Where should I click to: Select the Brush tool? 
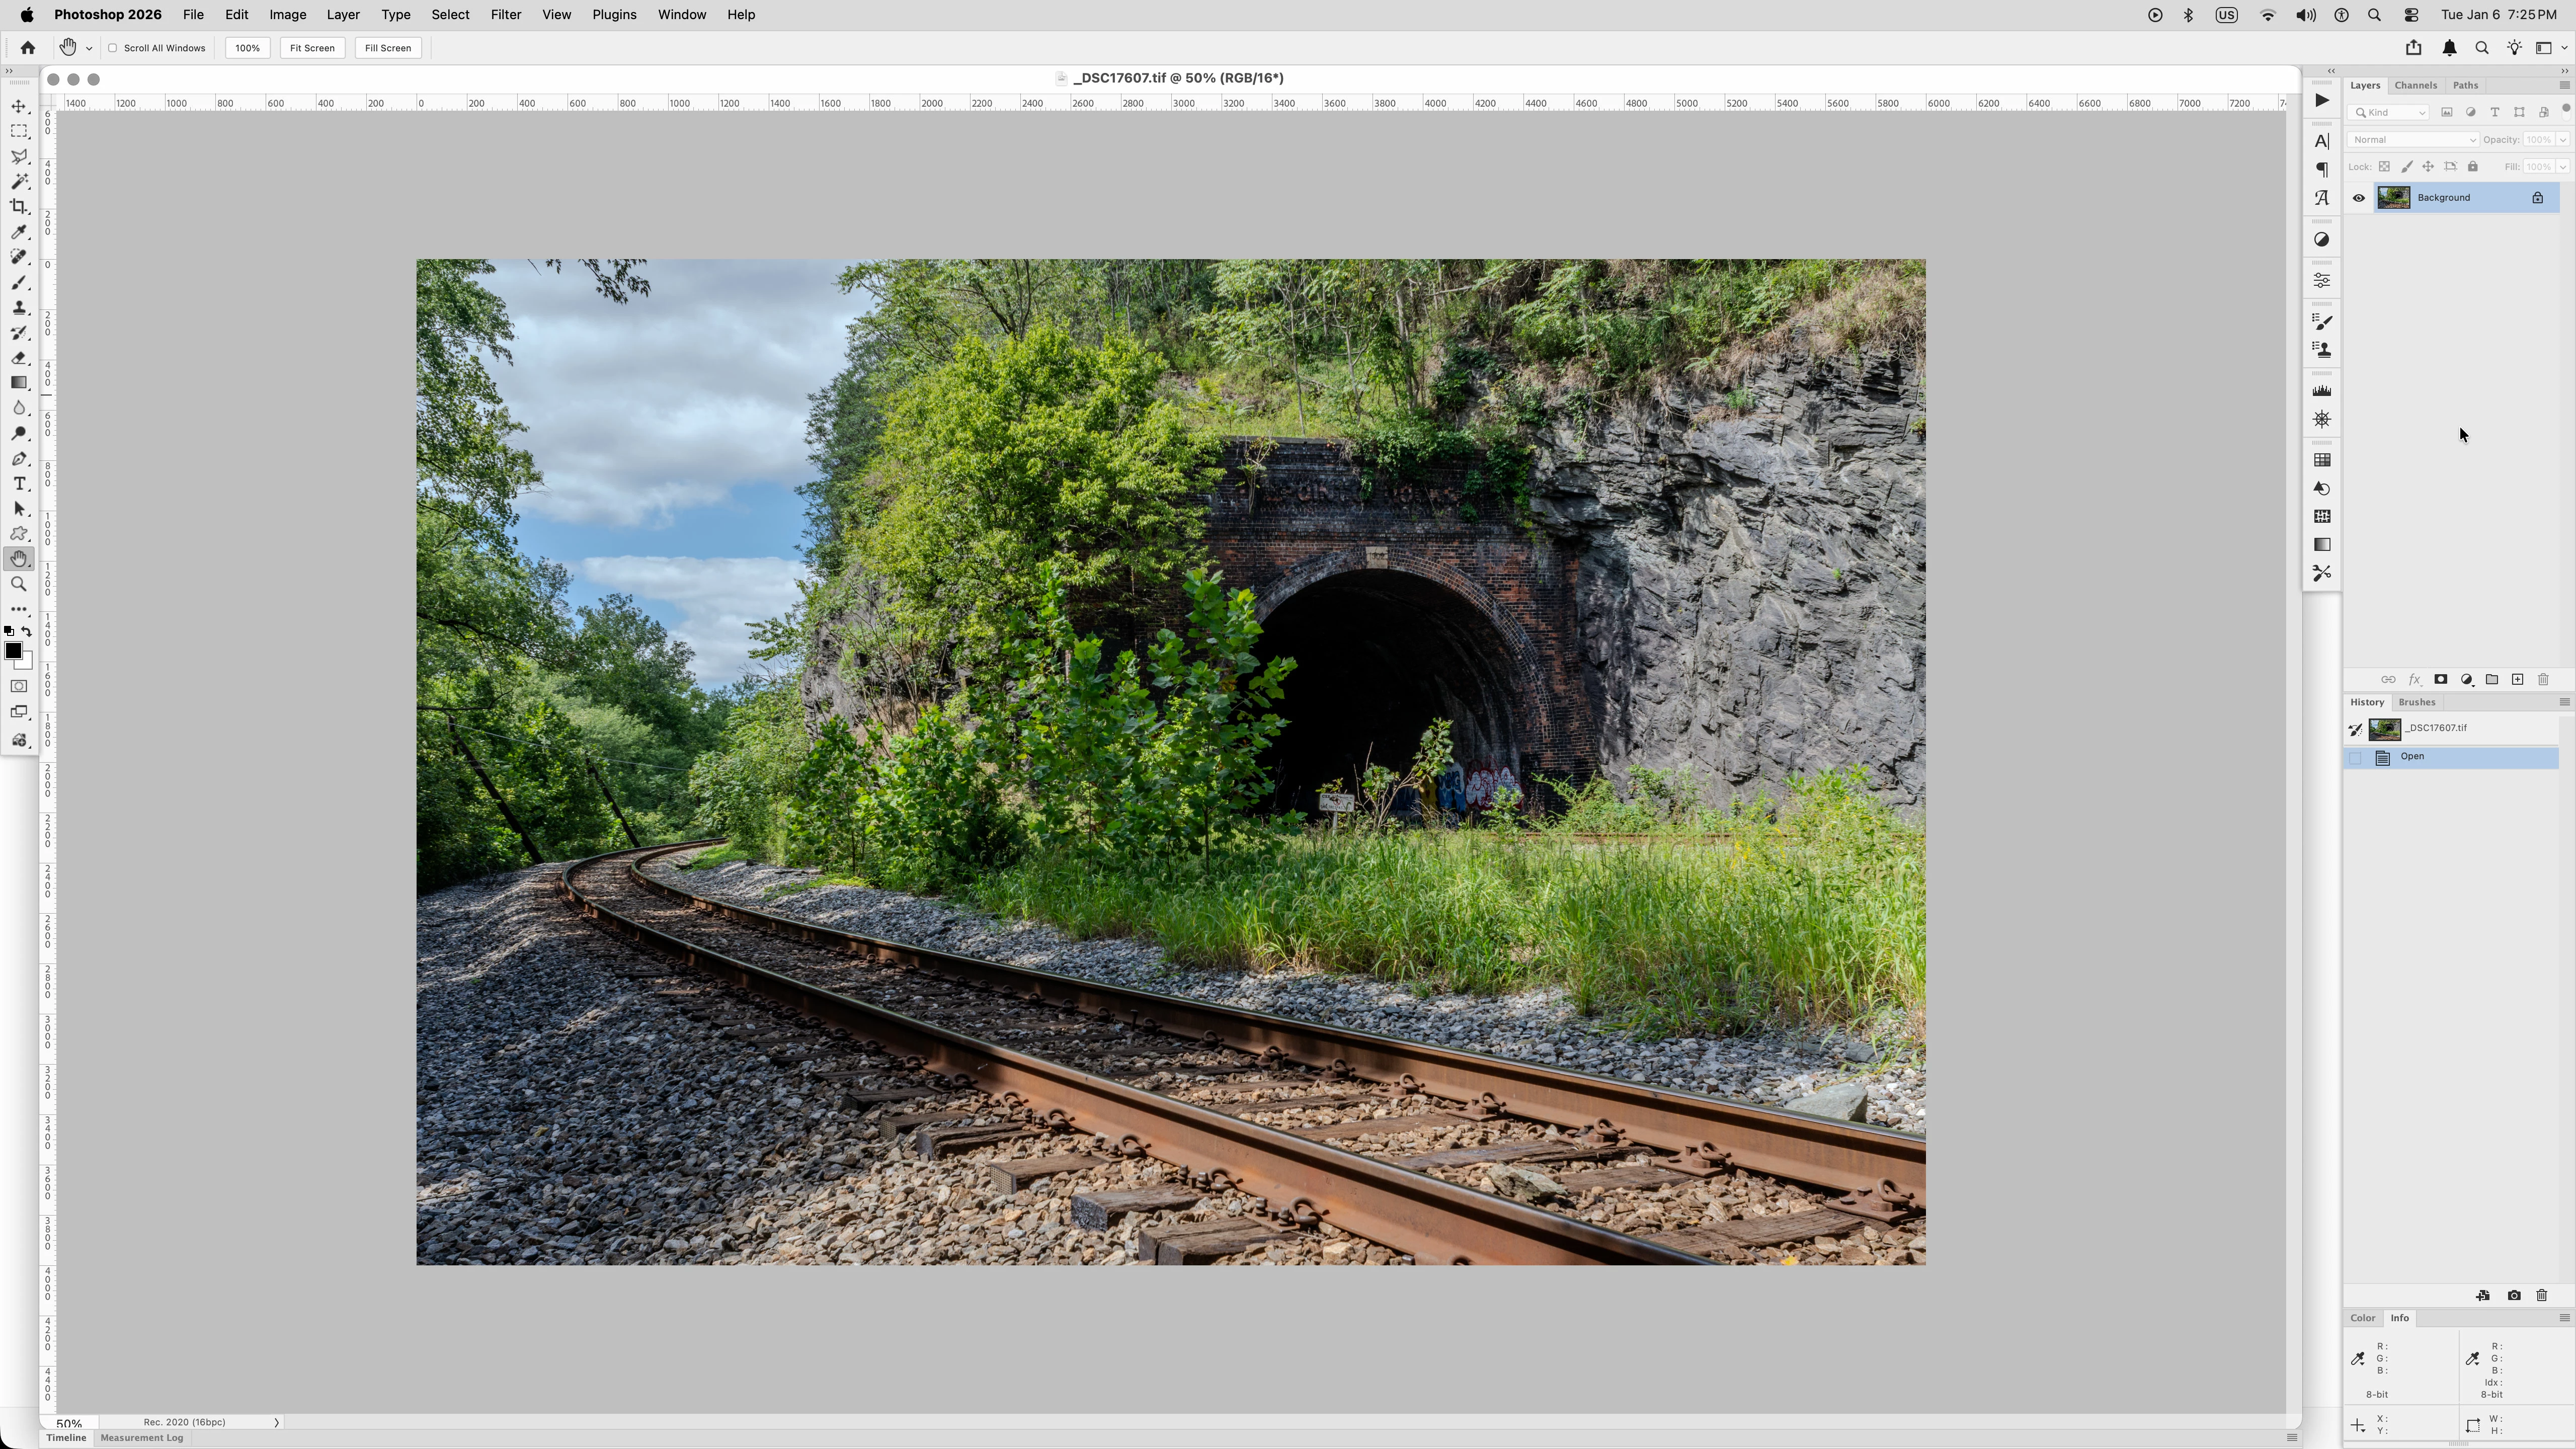[19, 283]
